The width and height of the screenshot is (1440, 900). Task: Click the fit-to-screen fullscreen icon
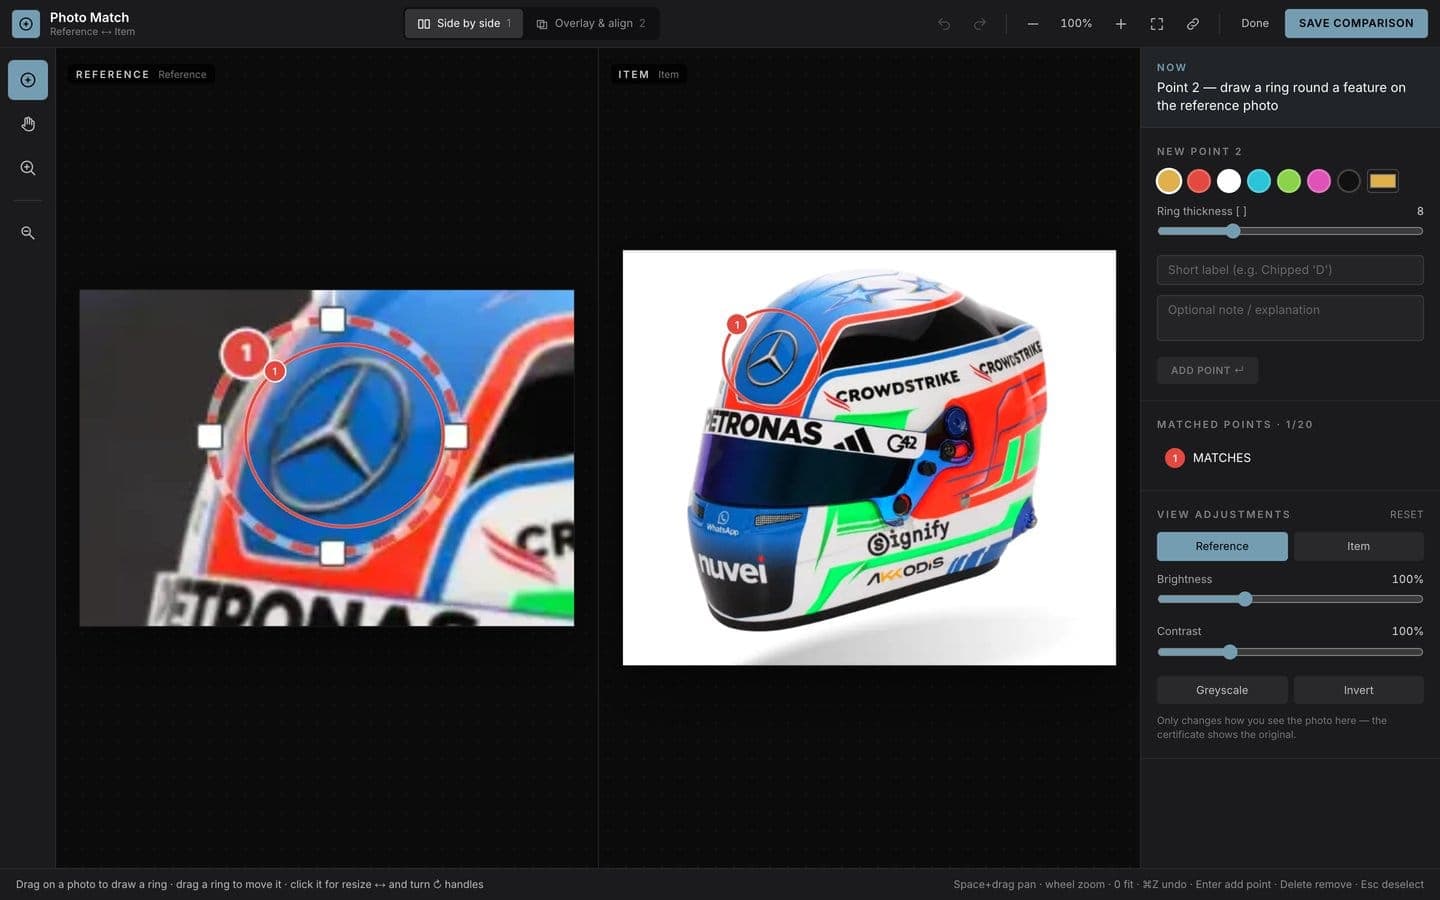[x=1157, y=24]
